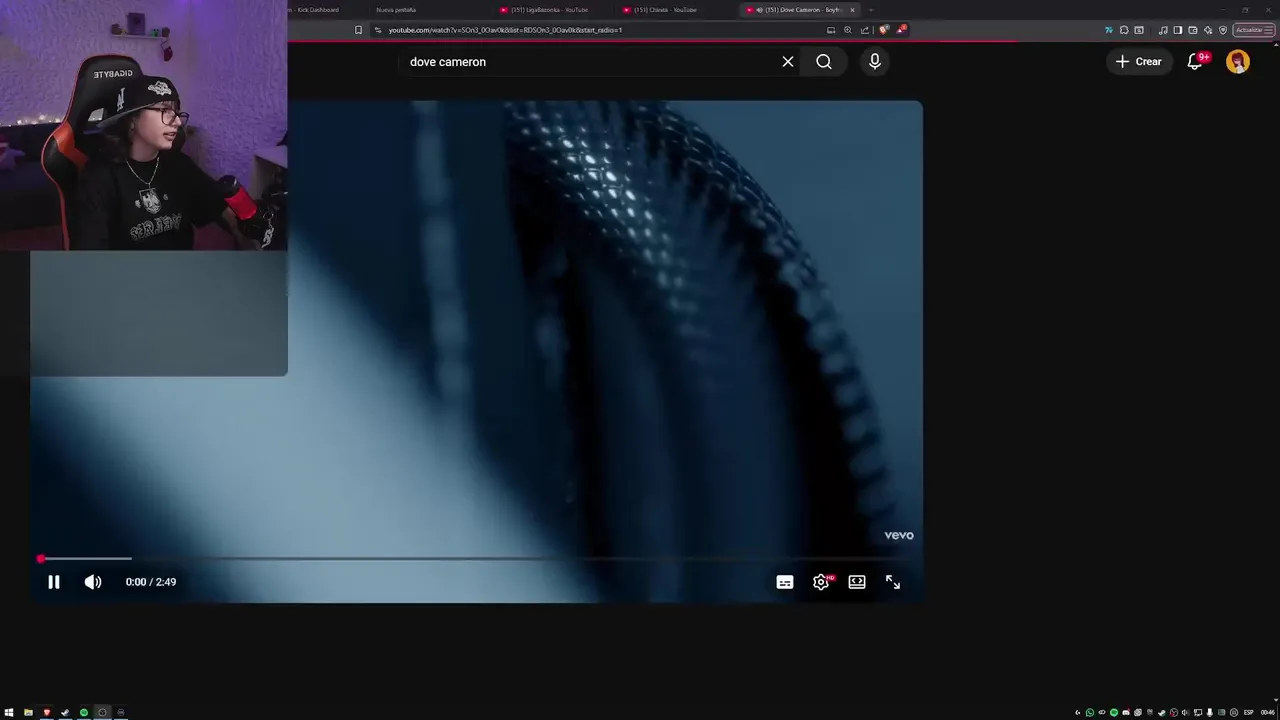
Task: Close the Dove Cameron browser tab
Action: [852, 10]
